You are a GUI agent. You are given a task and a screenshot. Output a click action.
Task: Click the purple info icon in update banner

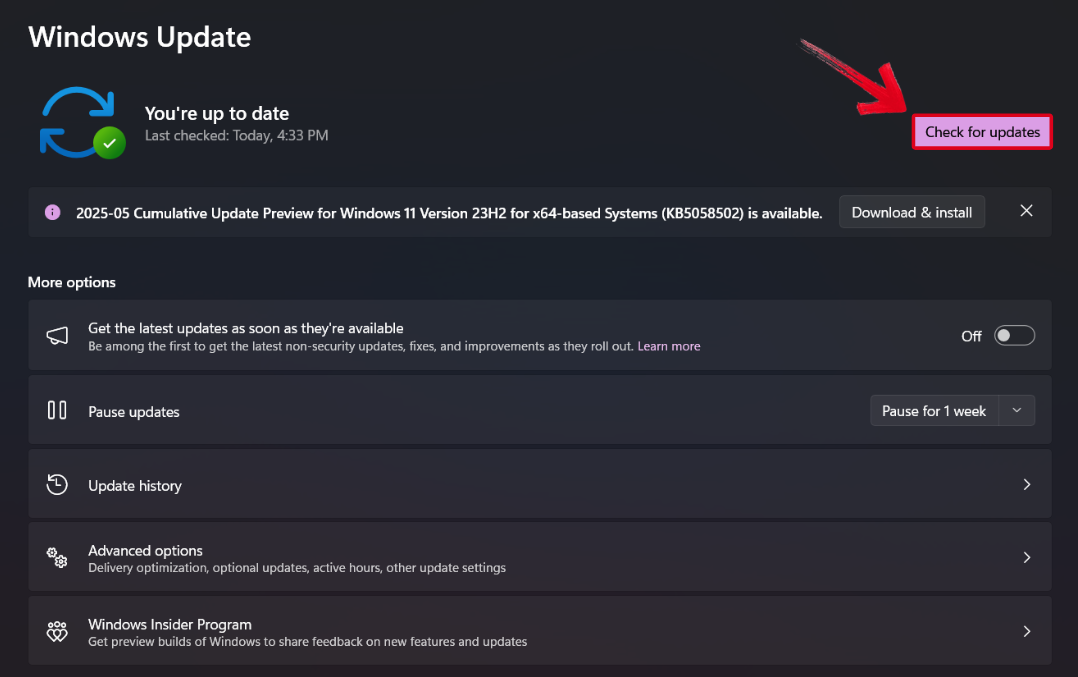pyautogui.click(x=52, y=212)
